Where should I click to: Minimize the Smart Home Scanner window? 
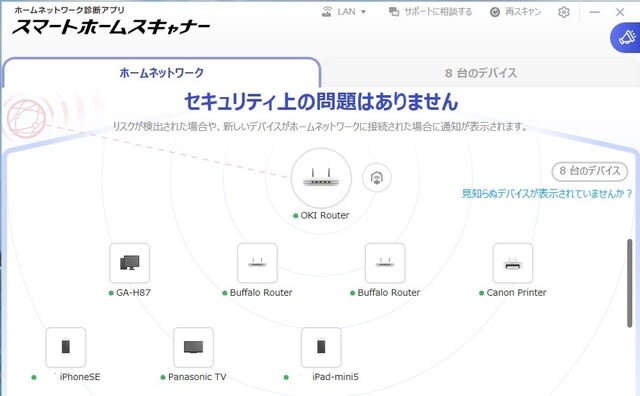[595, 12]
